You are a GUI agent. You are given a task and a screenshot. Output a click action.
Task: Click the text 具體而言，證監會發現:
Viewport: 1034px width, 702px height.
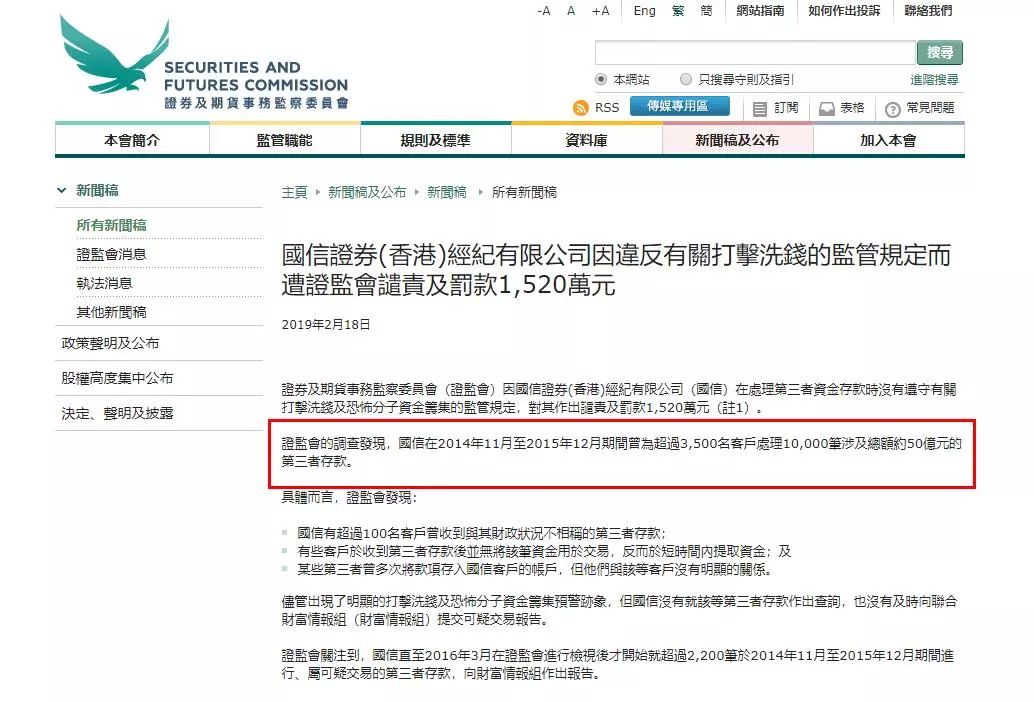click(349, 497)
